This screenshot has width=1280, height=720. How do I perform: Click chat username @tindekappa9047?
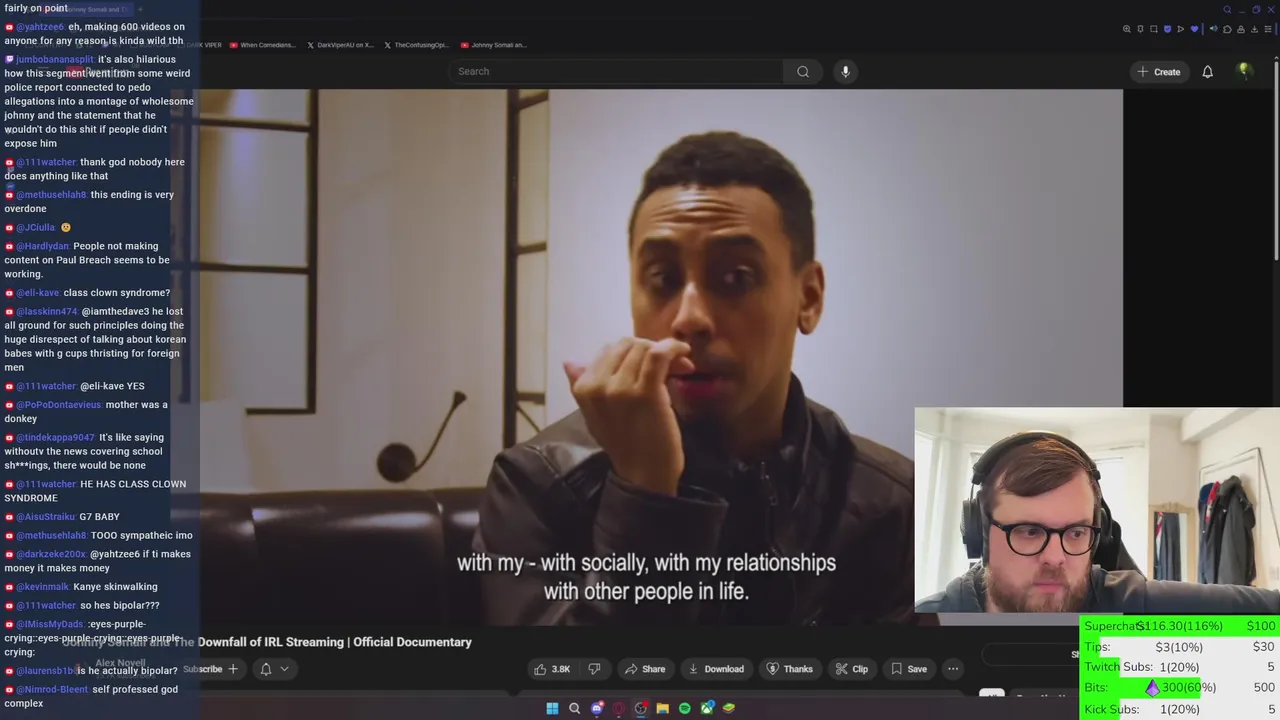(55, 438)
